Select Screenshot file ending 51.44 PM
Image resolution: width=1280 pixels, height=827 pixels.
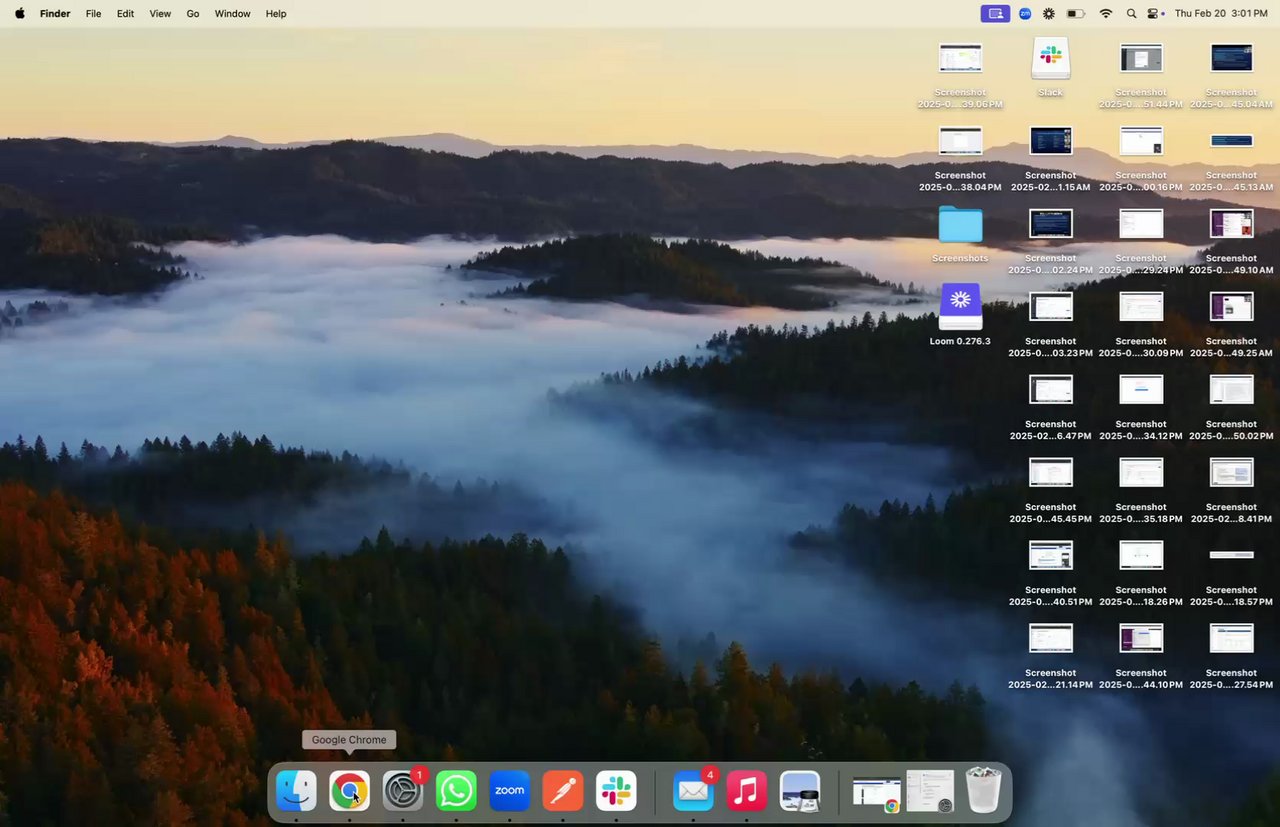[x=1141, y=58]
